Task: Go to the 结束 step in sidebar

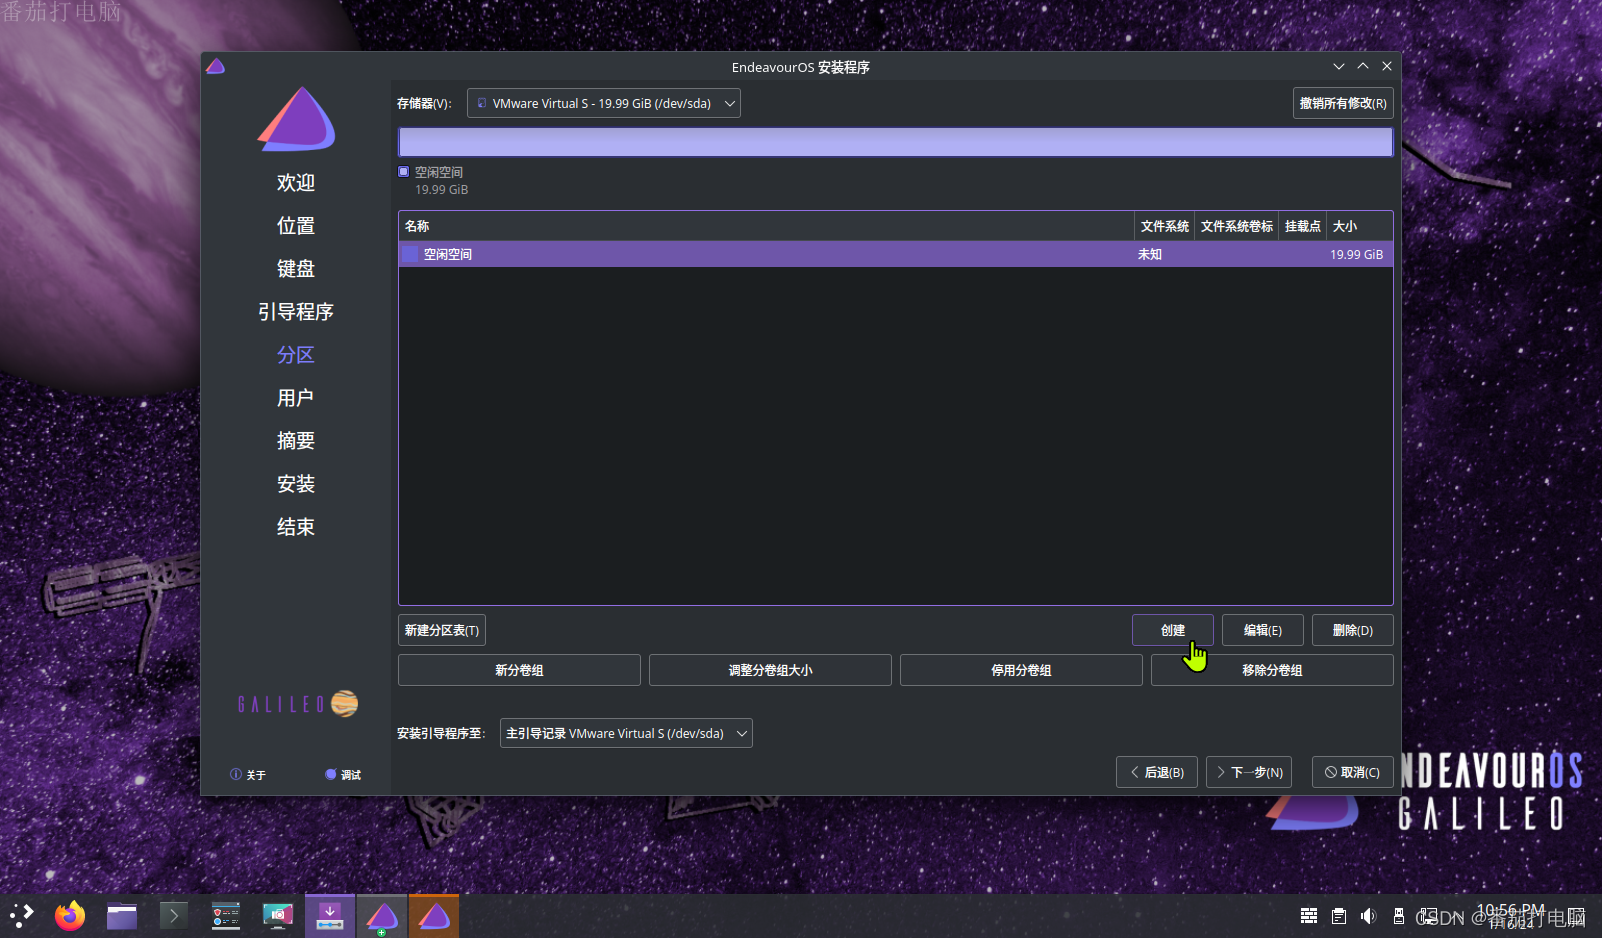Action: pos(296,527)
